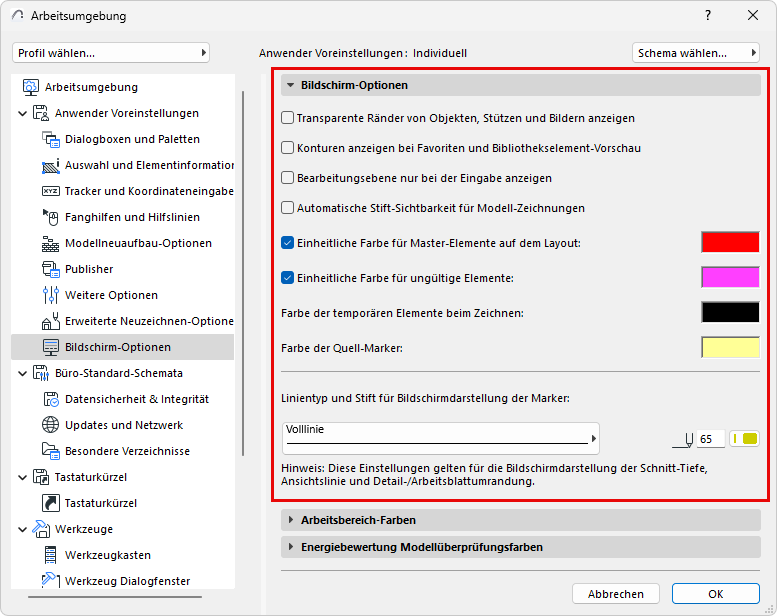This screenshot has width=777, height=616.
Task: Click the Datensicherheit & Integrität icon
Action: pos(51,399)
